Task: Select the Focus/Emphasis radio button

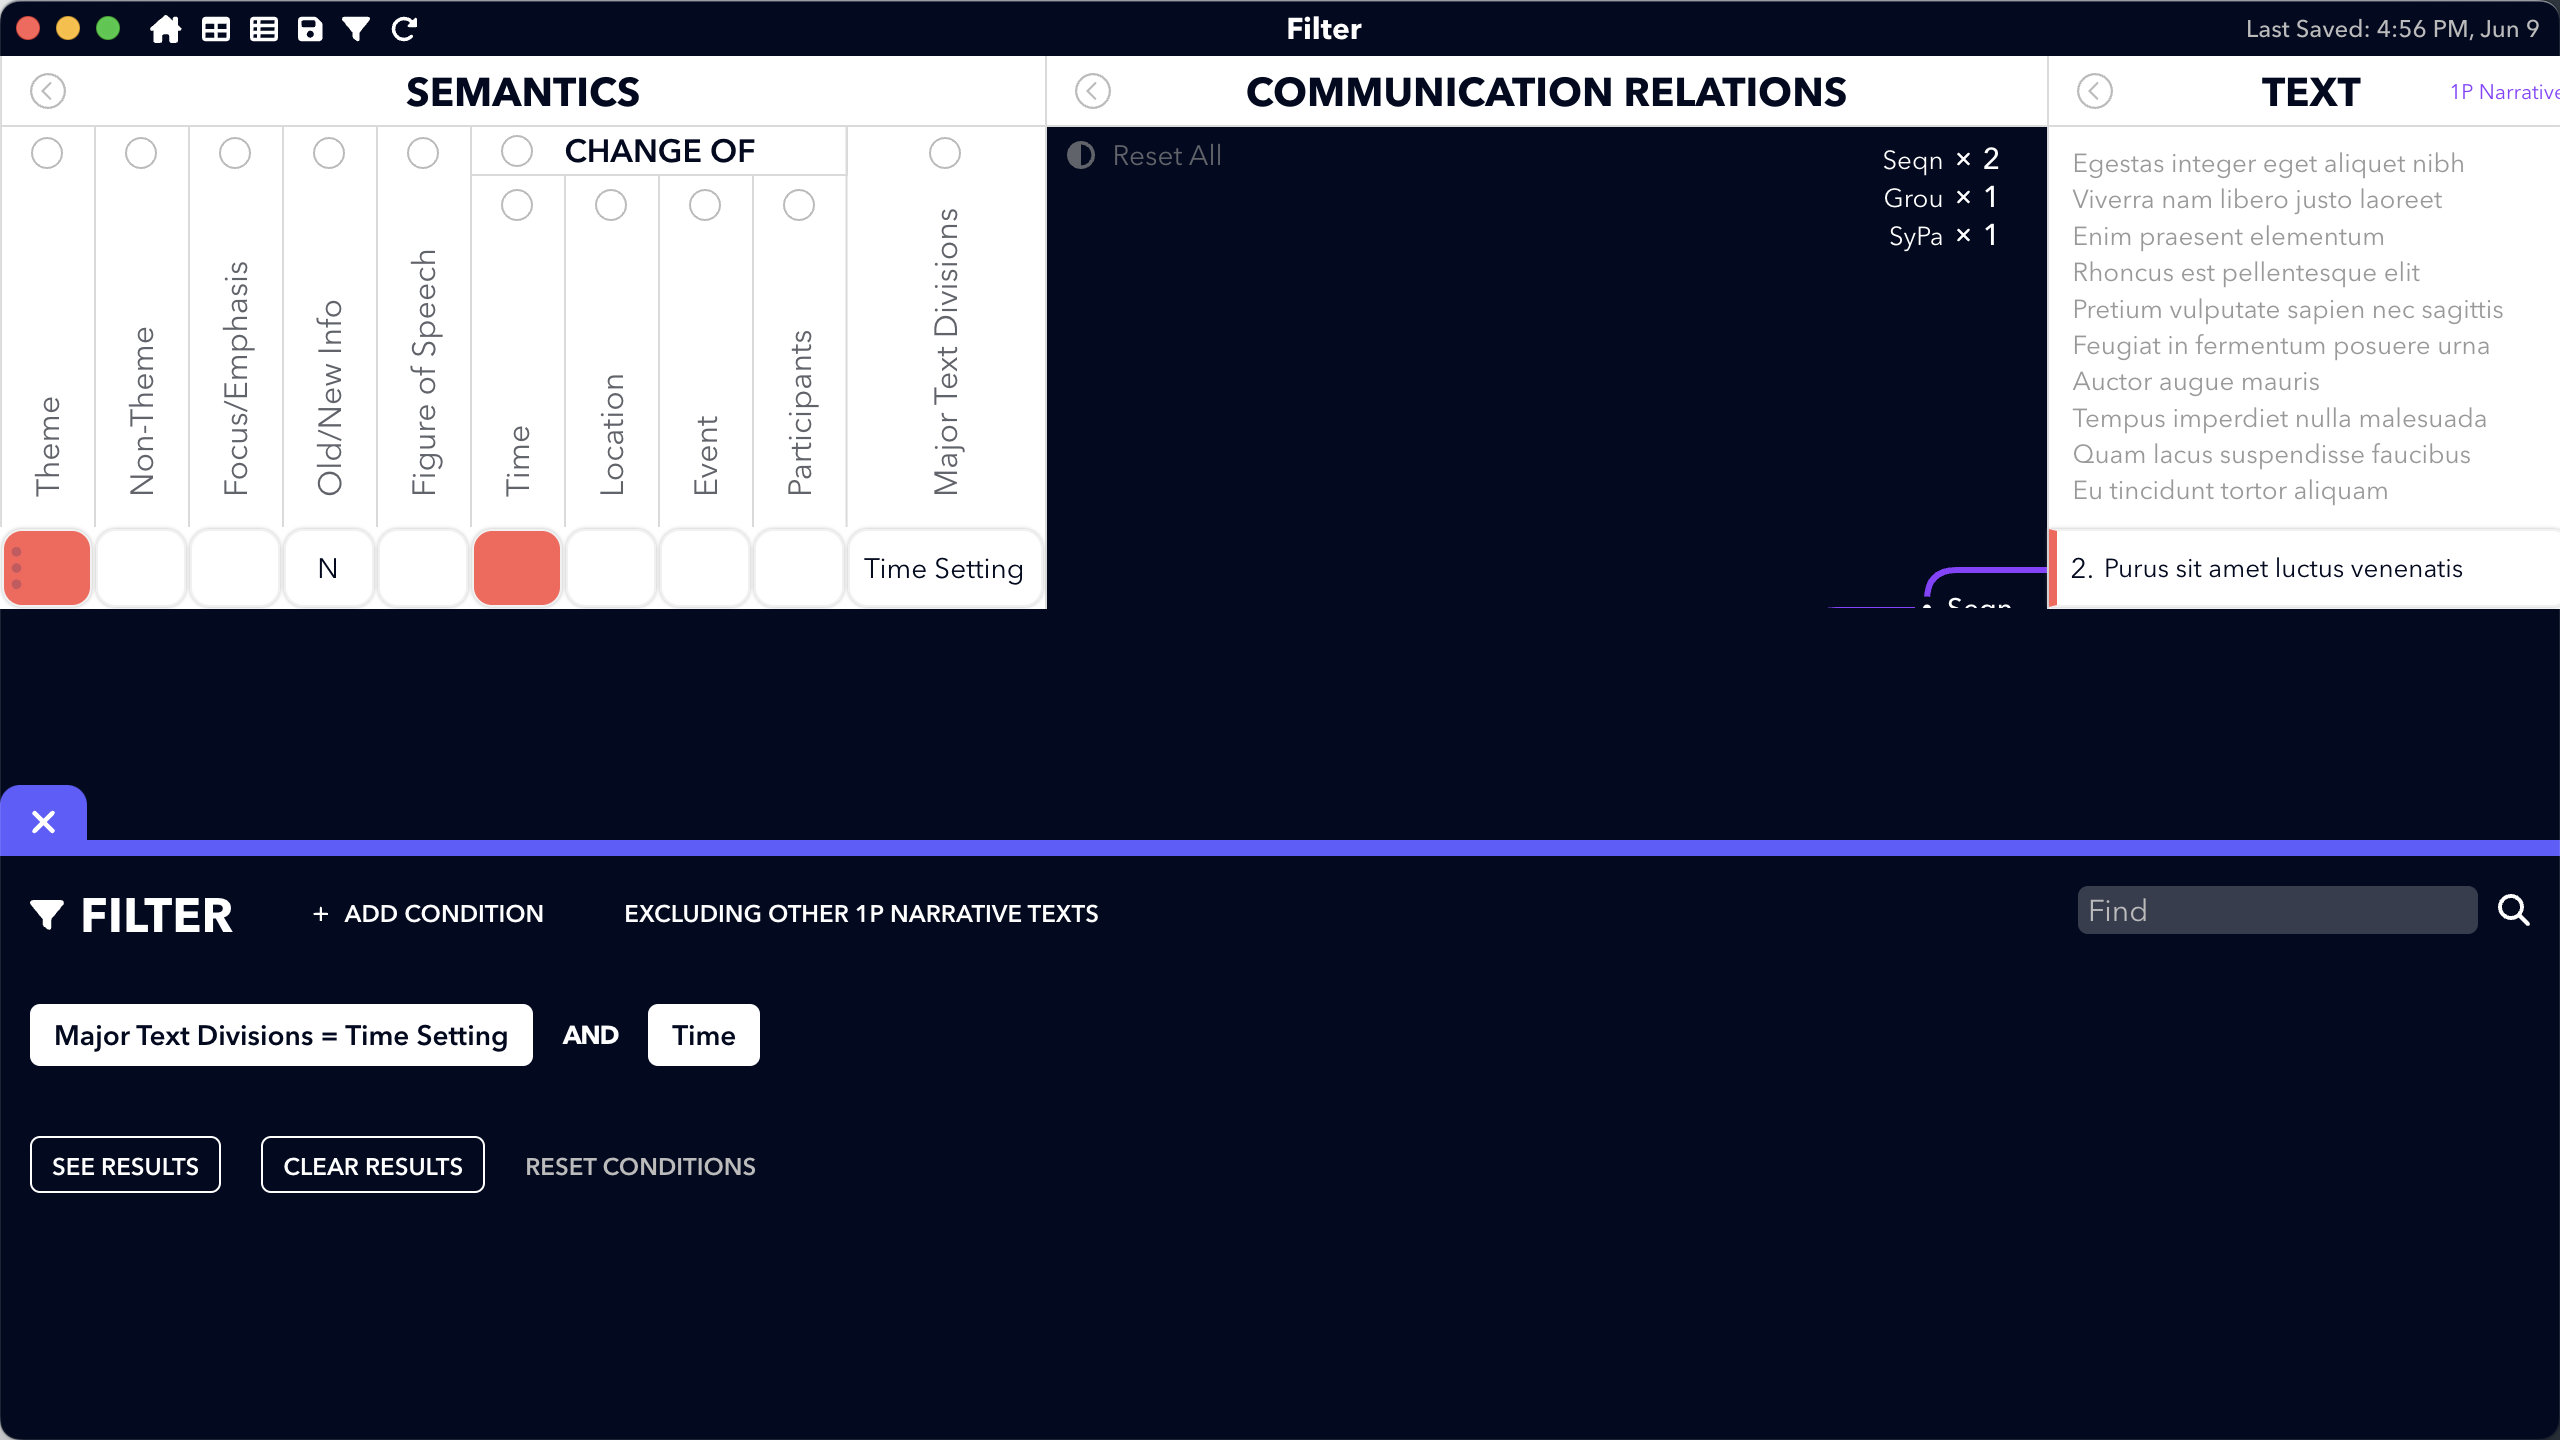Action: pyautogui.click(x=235, y=153)
